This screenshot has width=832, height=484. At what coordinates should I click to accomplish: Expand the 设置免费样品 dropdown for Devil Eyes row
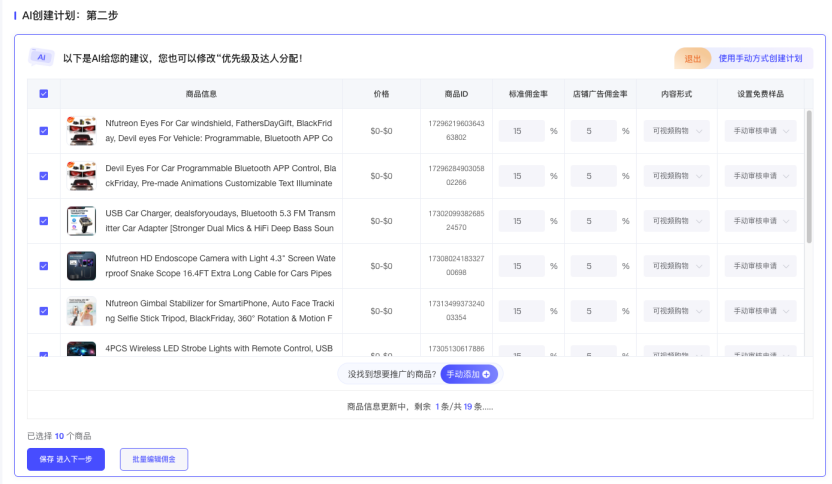click(761, 176)
